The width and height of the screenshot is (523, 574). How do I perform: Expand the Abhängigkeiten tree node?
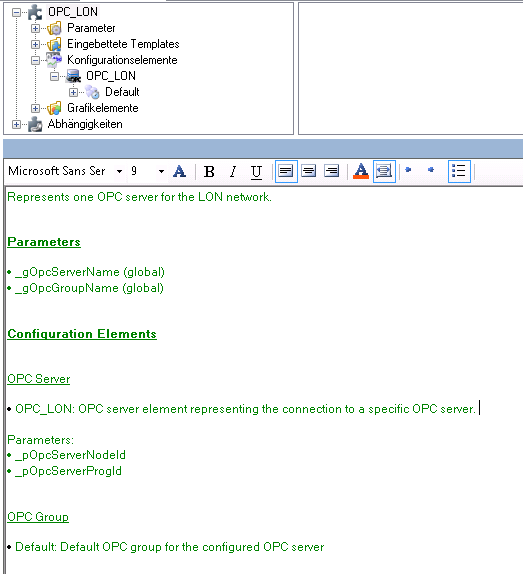point(16,124)
